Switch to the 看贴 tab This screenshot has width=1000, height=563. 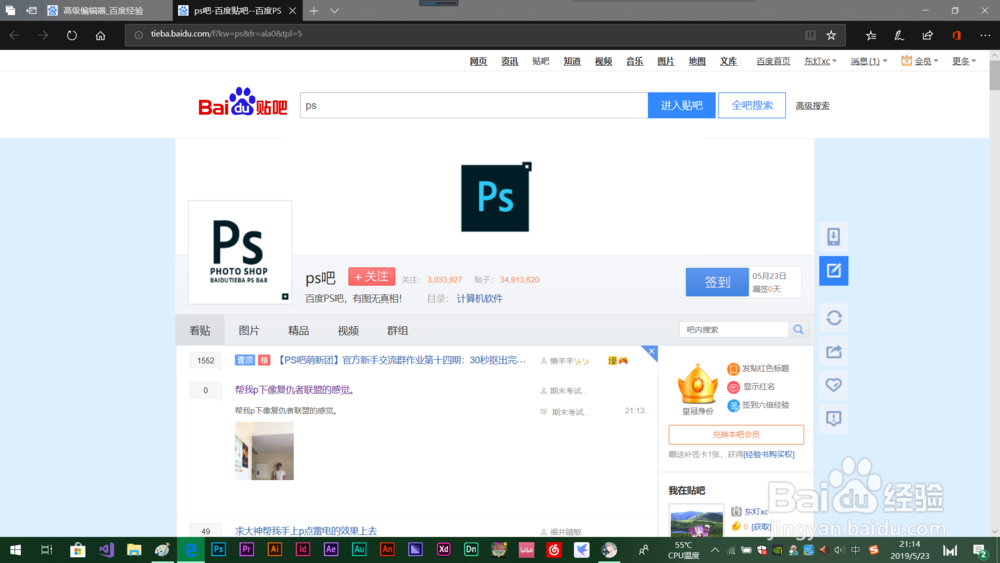pos(200,330)
